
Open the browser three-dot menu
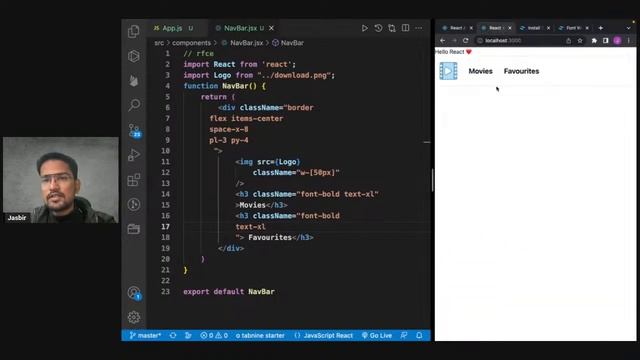pos(629,40)
